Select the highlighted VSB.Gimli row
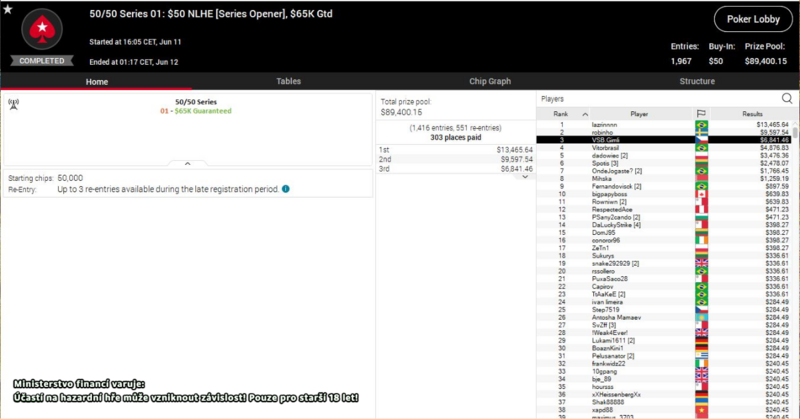The height and width of the screenshot is (419, 800). [663, 140]
